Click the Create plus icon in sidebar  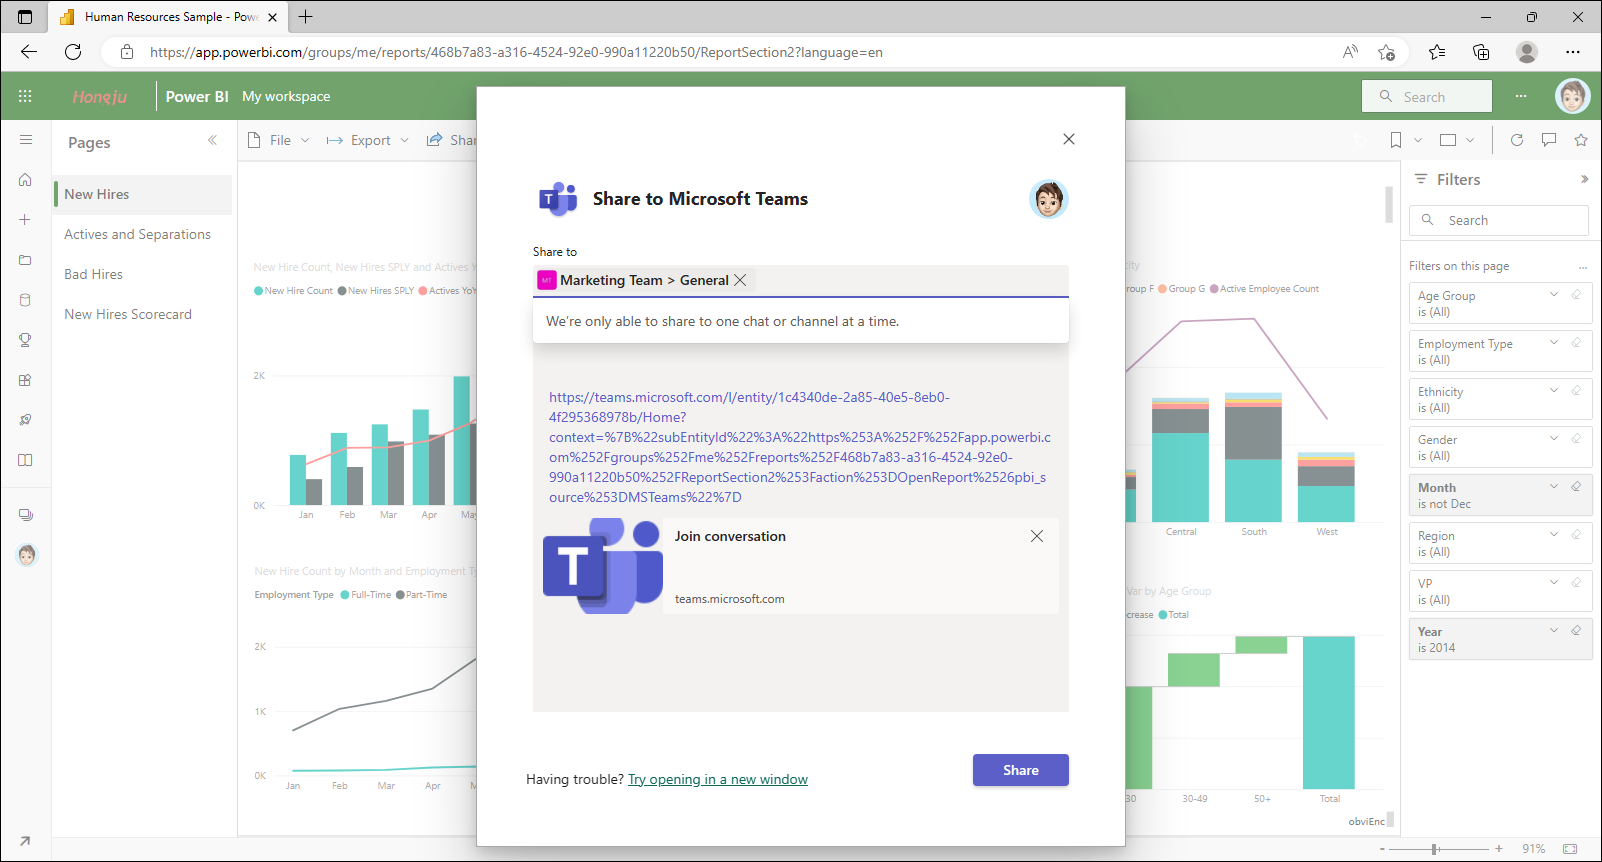click(26, 220)
